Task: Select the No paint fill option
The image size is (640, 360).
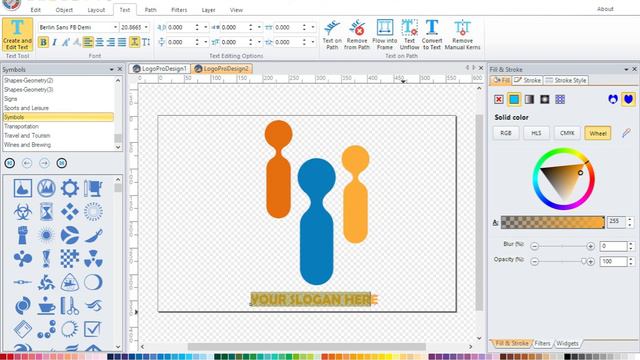Action: tap(498, 99)
